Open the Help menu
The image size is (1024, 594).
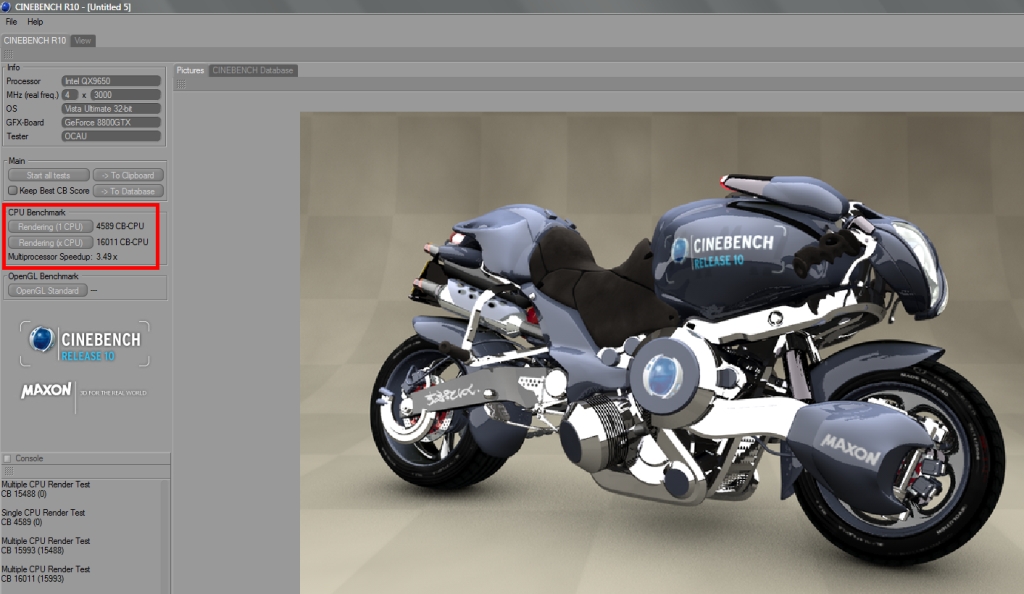(35, 22)
